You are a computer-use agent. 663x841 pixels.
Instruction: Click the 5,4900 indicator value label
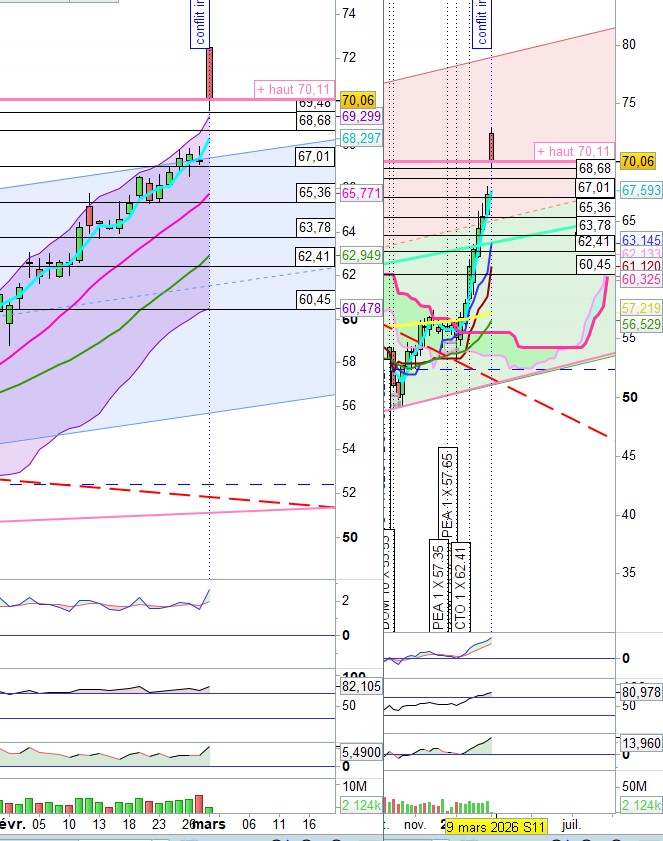(x=356, y=751)
